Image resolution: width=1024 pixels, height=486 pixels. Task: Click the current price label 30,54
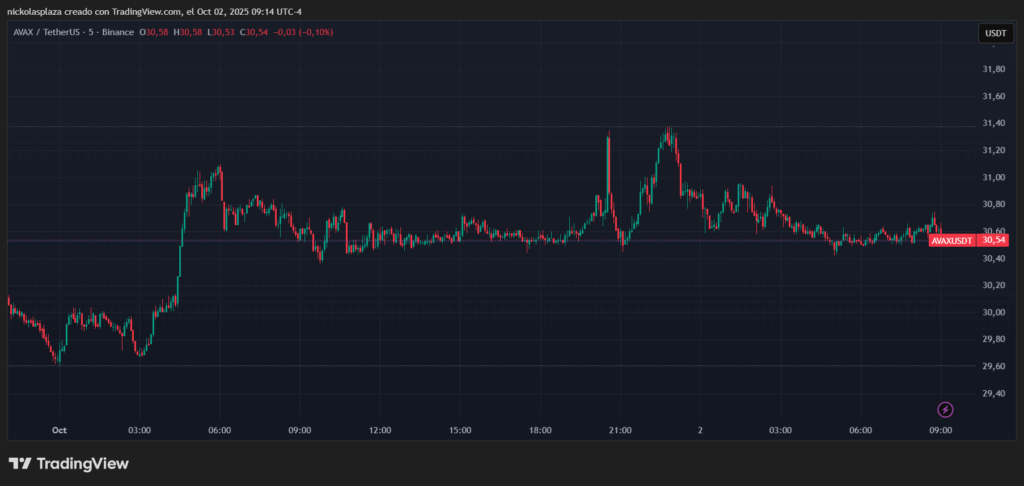(994, 241)
